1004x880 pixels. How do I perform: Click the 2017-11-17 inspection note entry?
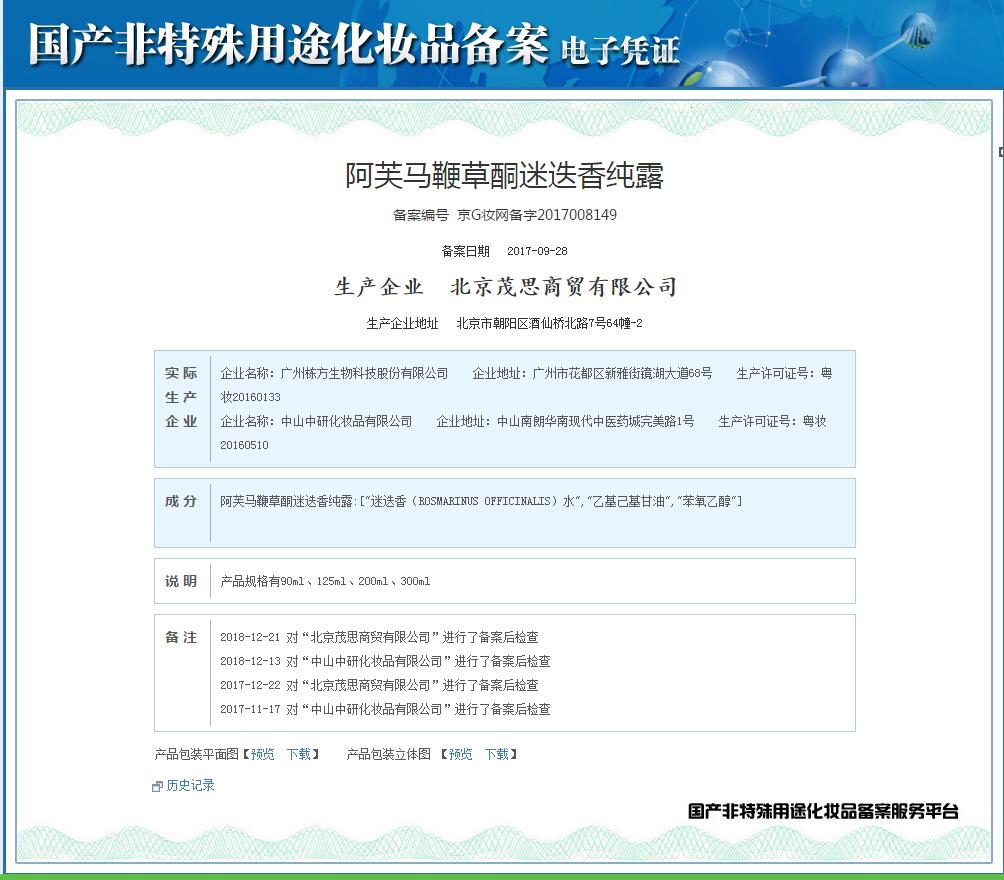click(x=385, y=709)
